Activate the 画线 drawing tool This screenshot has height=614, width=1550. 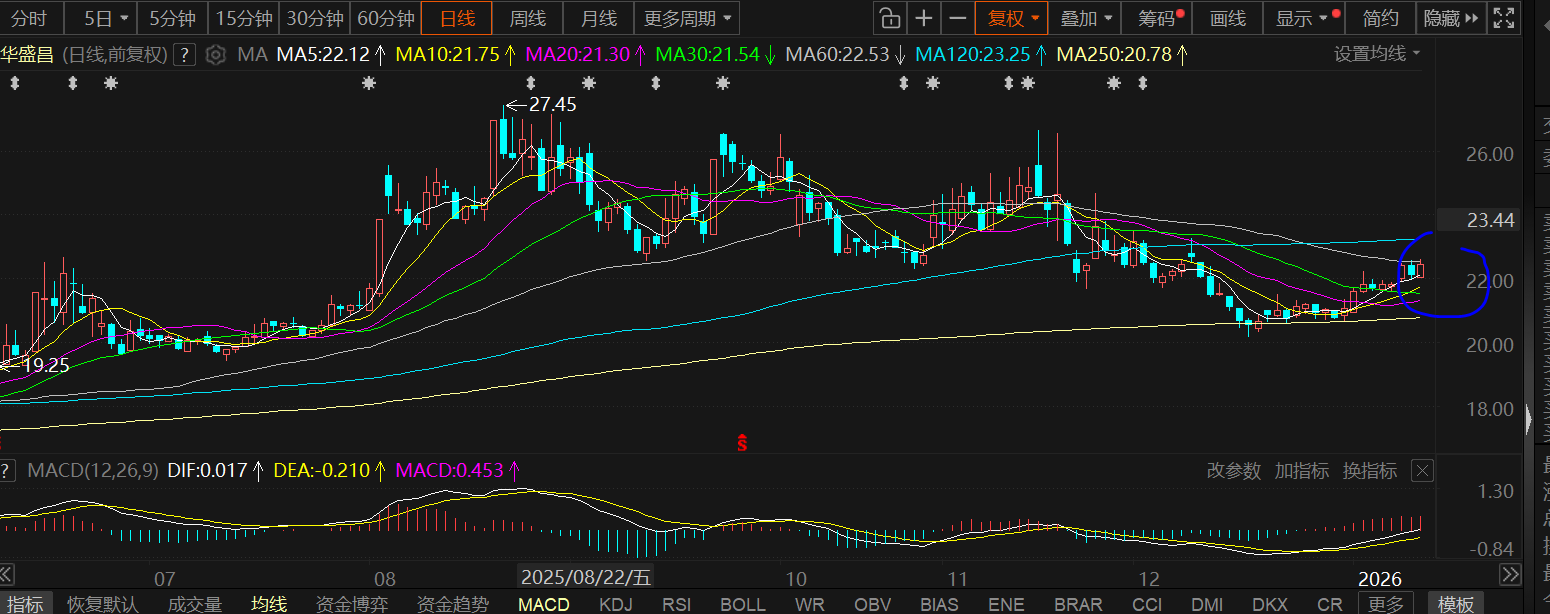1228,18
